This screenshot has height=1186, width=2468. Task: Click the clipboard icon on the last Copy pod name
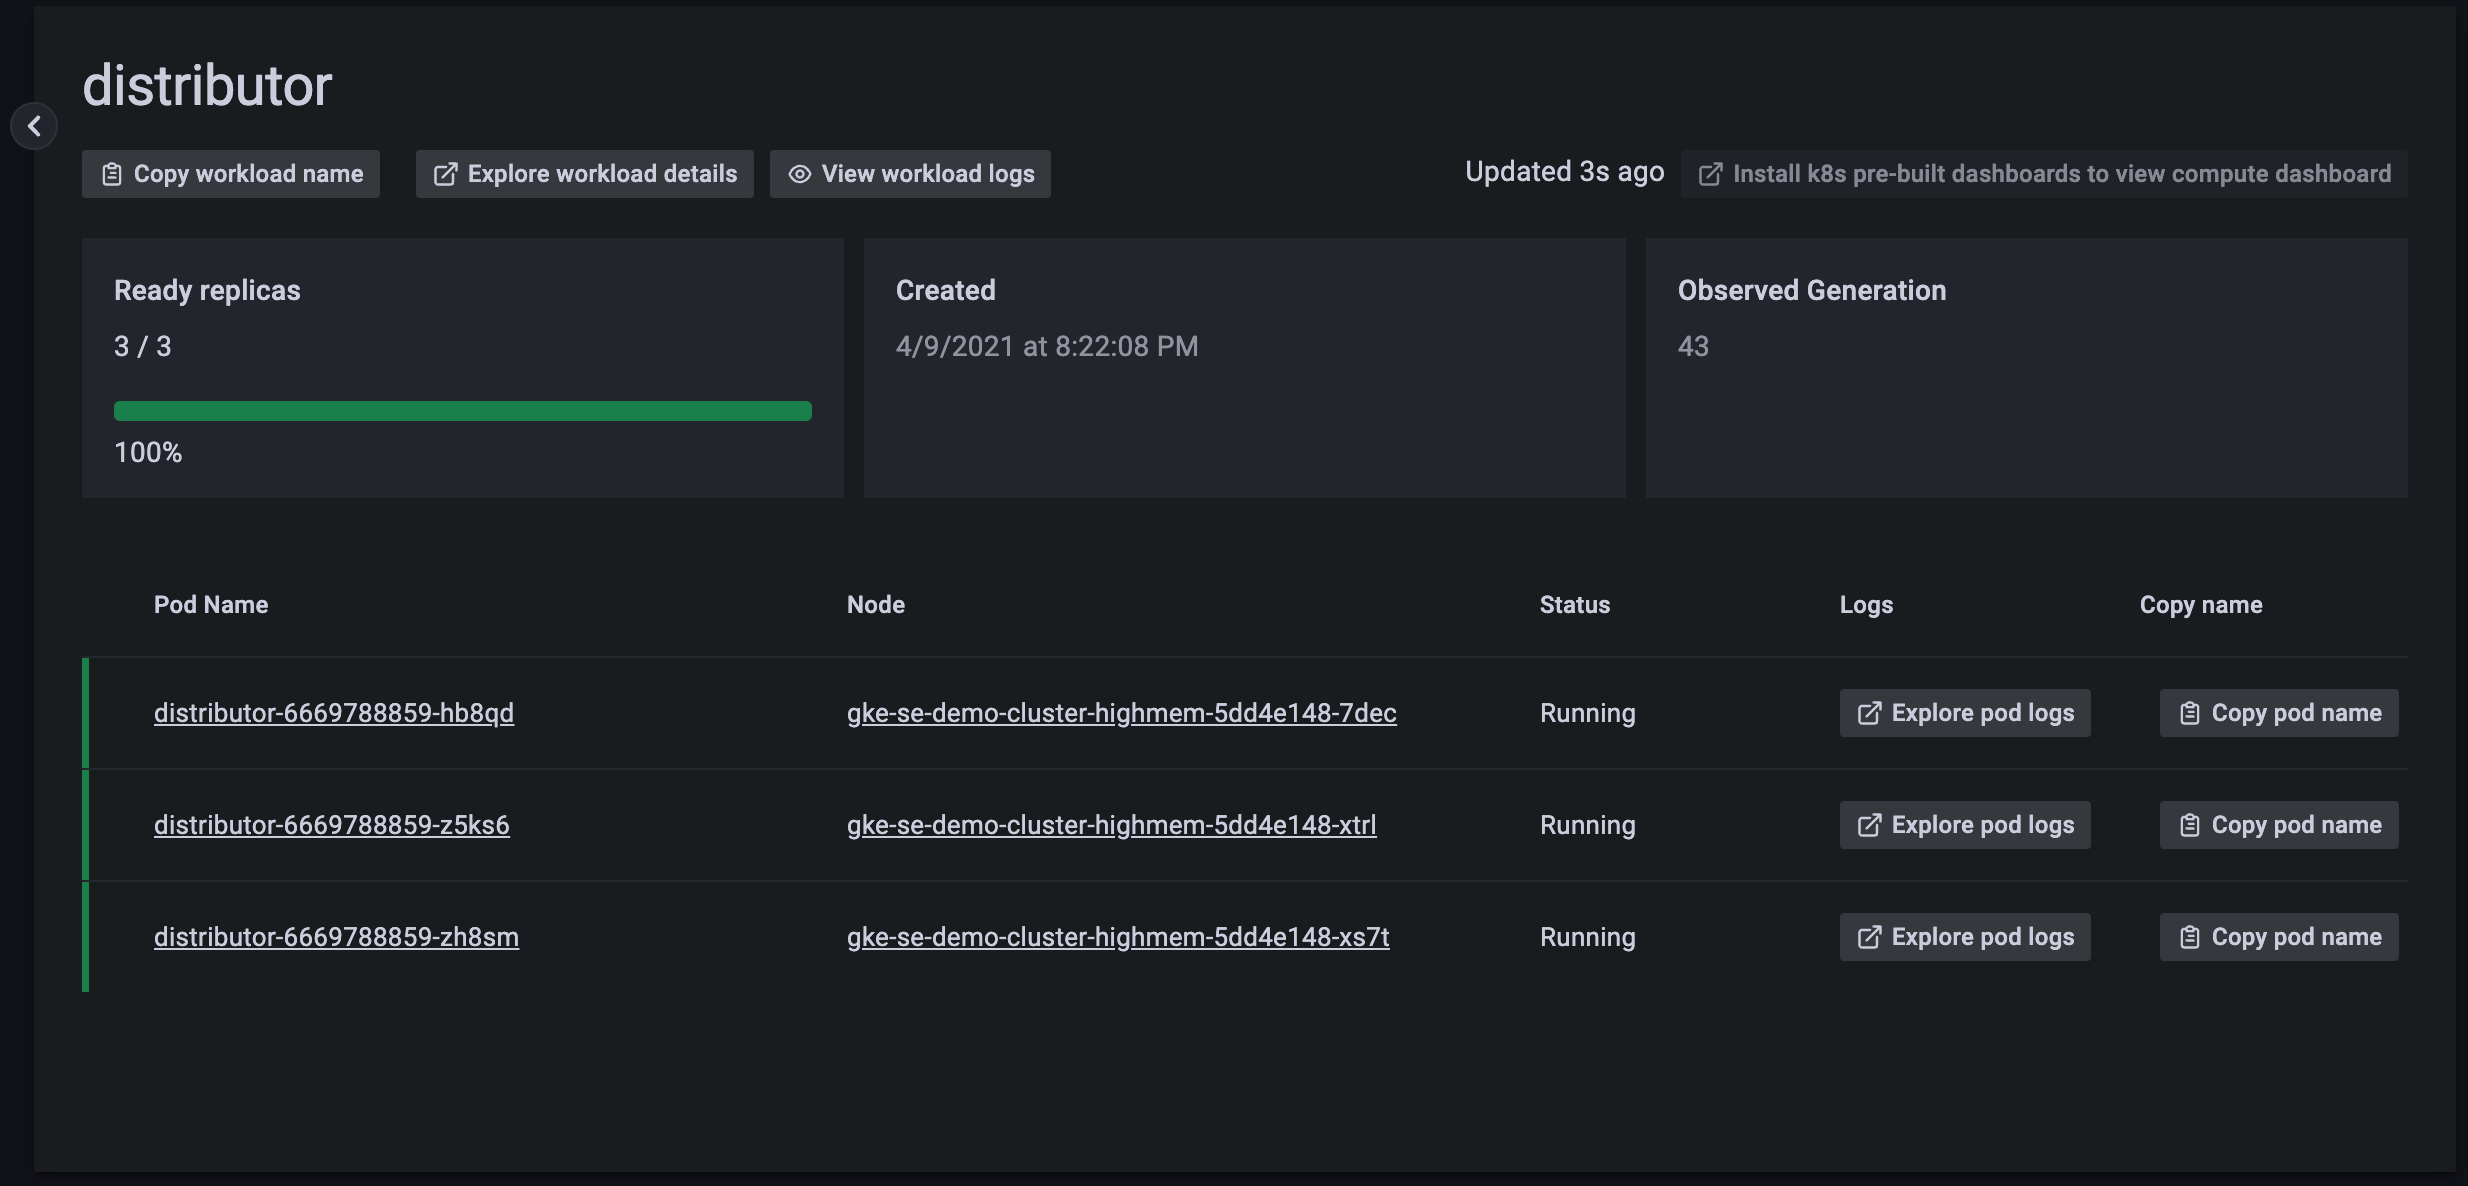[2190, 936]
